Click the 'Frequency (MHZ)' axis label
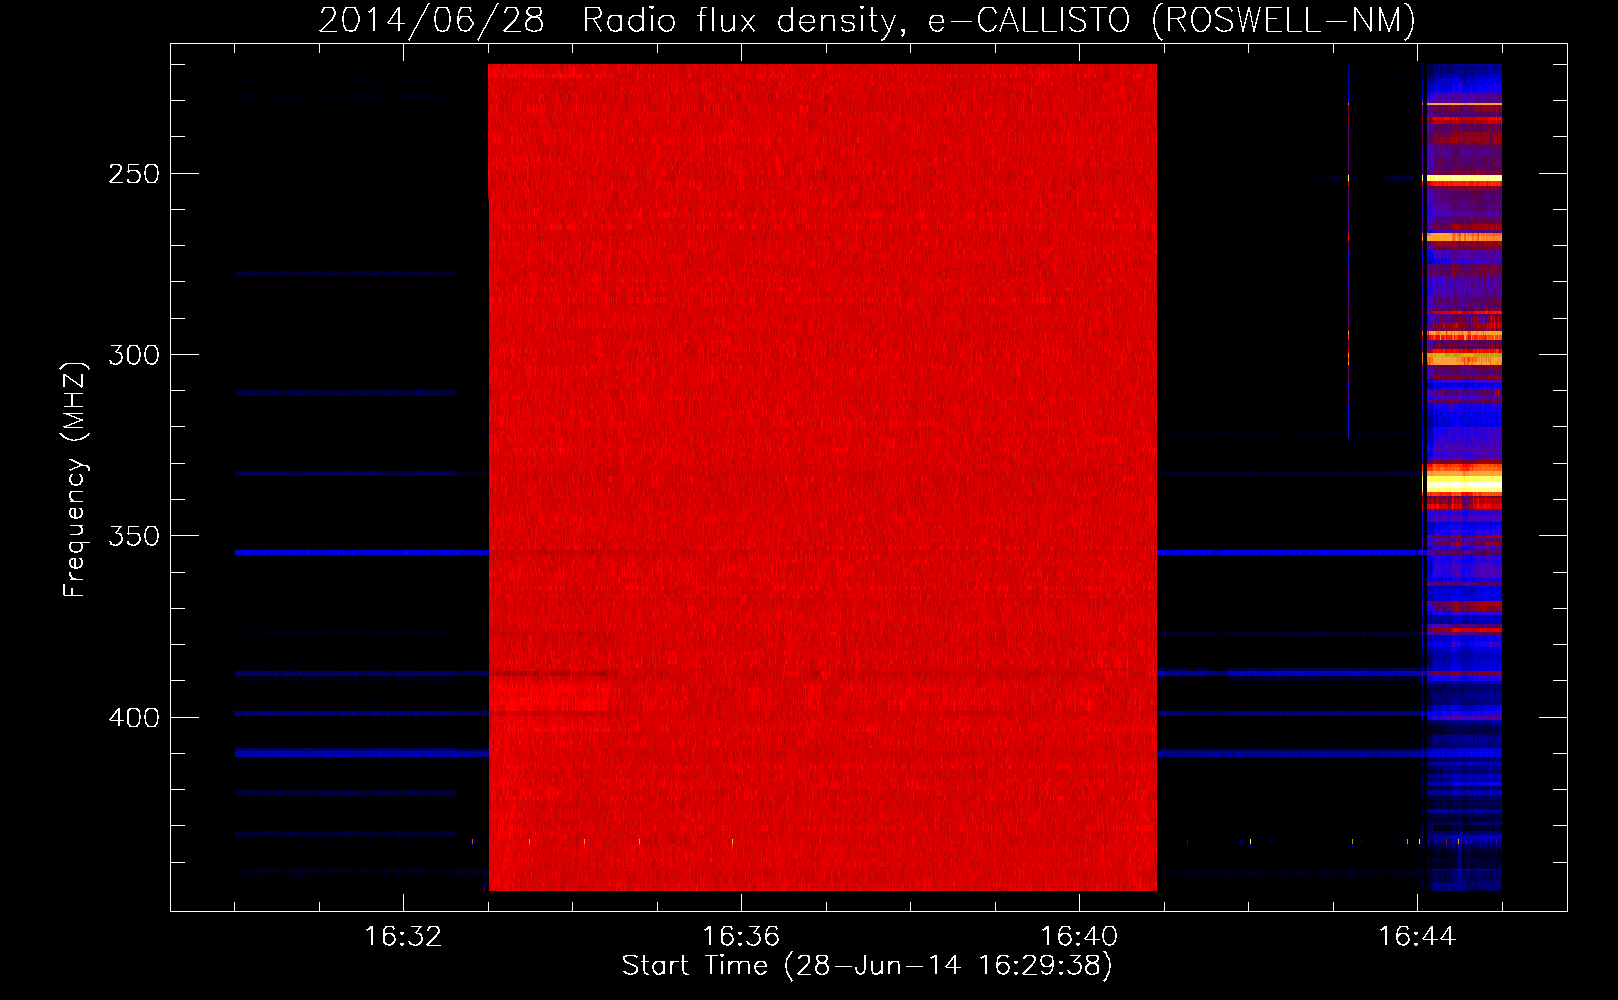Image resolution: width=1618 pixels, height=1000 pixels. pos(75,480)
